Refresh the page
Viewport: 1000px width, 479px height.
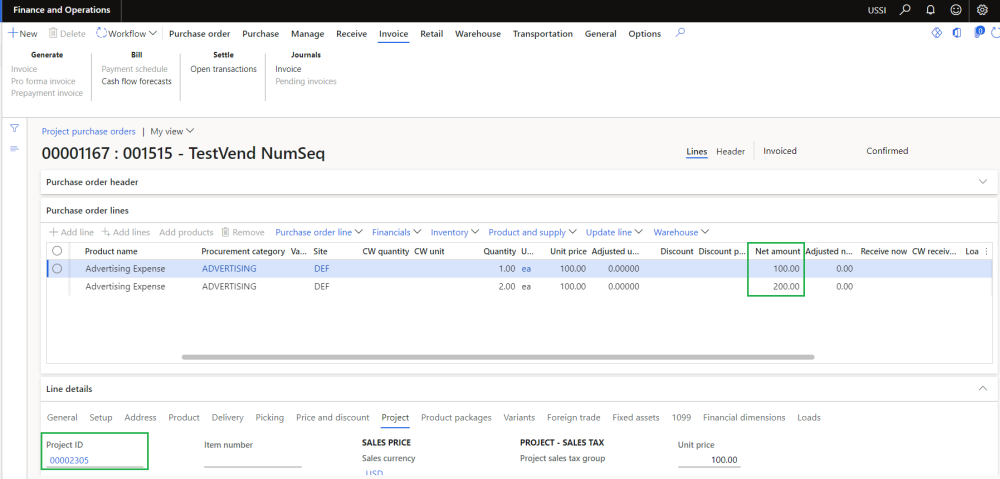coord(996,33)
